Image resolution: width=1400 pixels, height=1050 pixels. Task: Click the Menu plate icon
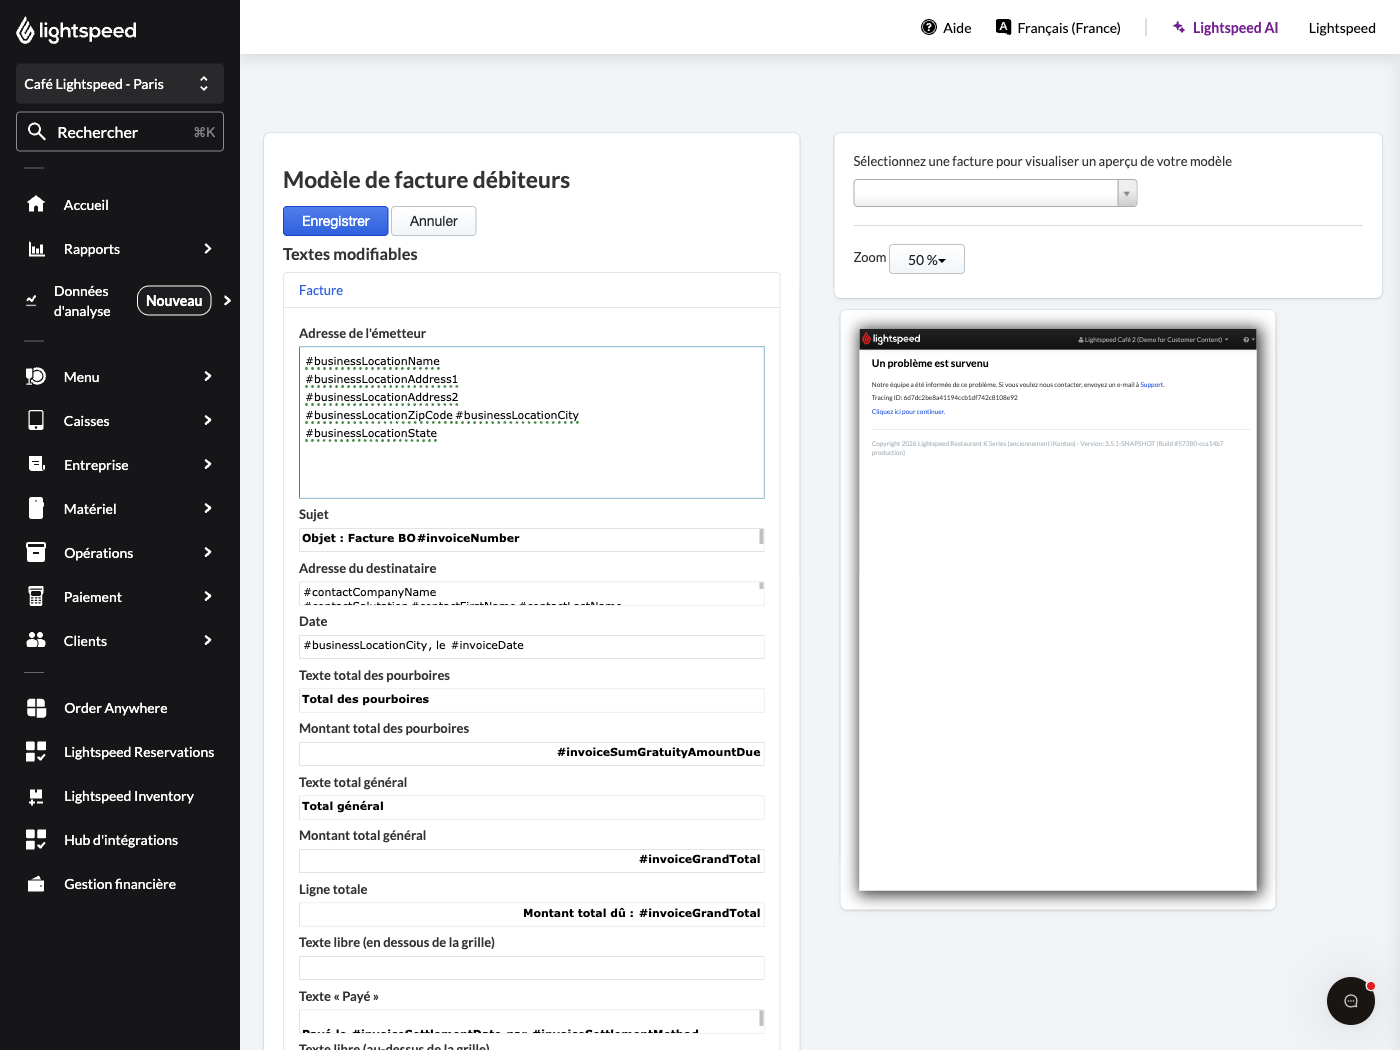pyautogui.click(x=36, y=376)
